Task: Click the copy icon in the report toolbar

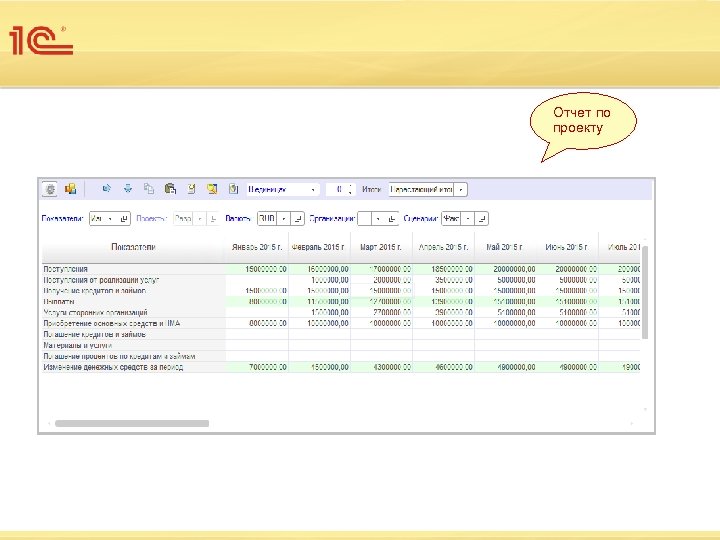Action: point(149,188)
